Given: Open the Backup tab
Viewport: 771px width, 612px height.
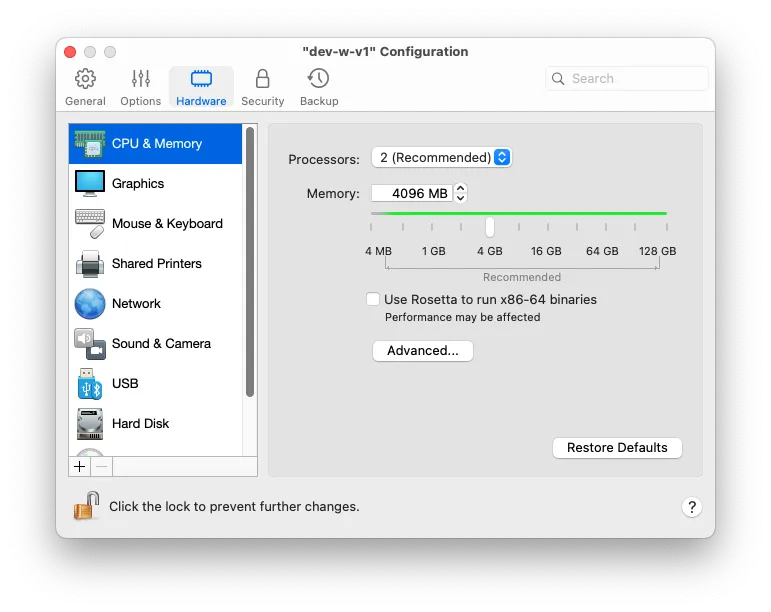Looking at the screenshot, I should 319,87.
